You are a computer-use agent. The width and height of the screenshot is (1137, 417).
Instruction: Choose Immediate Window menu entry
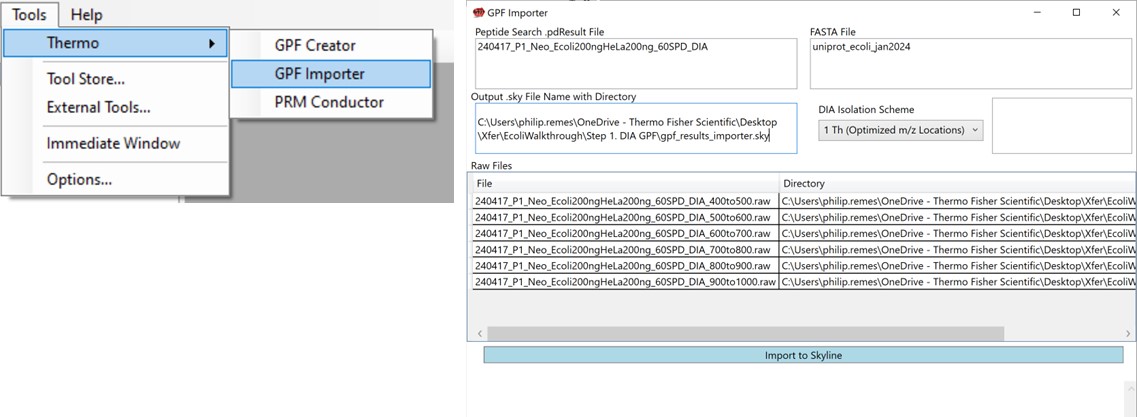pyautogui.click(x=113, y=144)
